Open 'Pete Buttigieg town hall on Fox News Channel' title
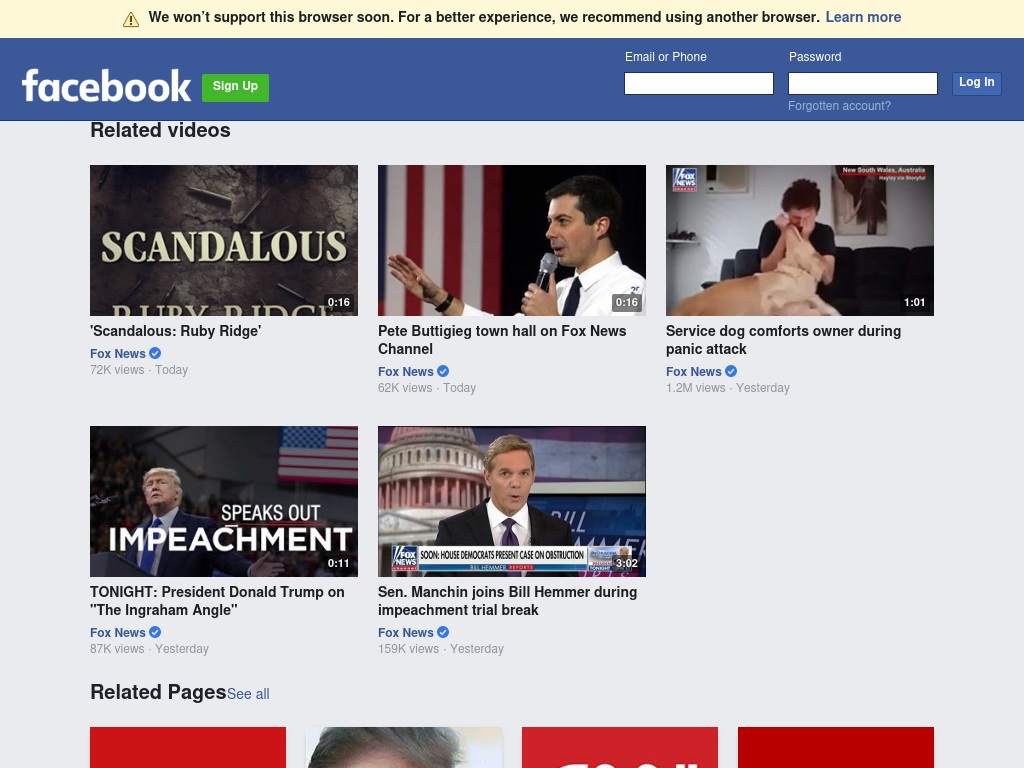The width and height of the screenshot is (1024, 768). [502, 340]
